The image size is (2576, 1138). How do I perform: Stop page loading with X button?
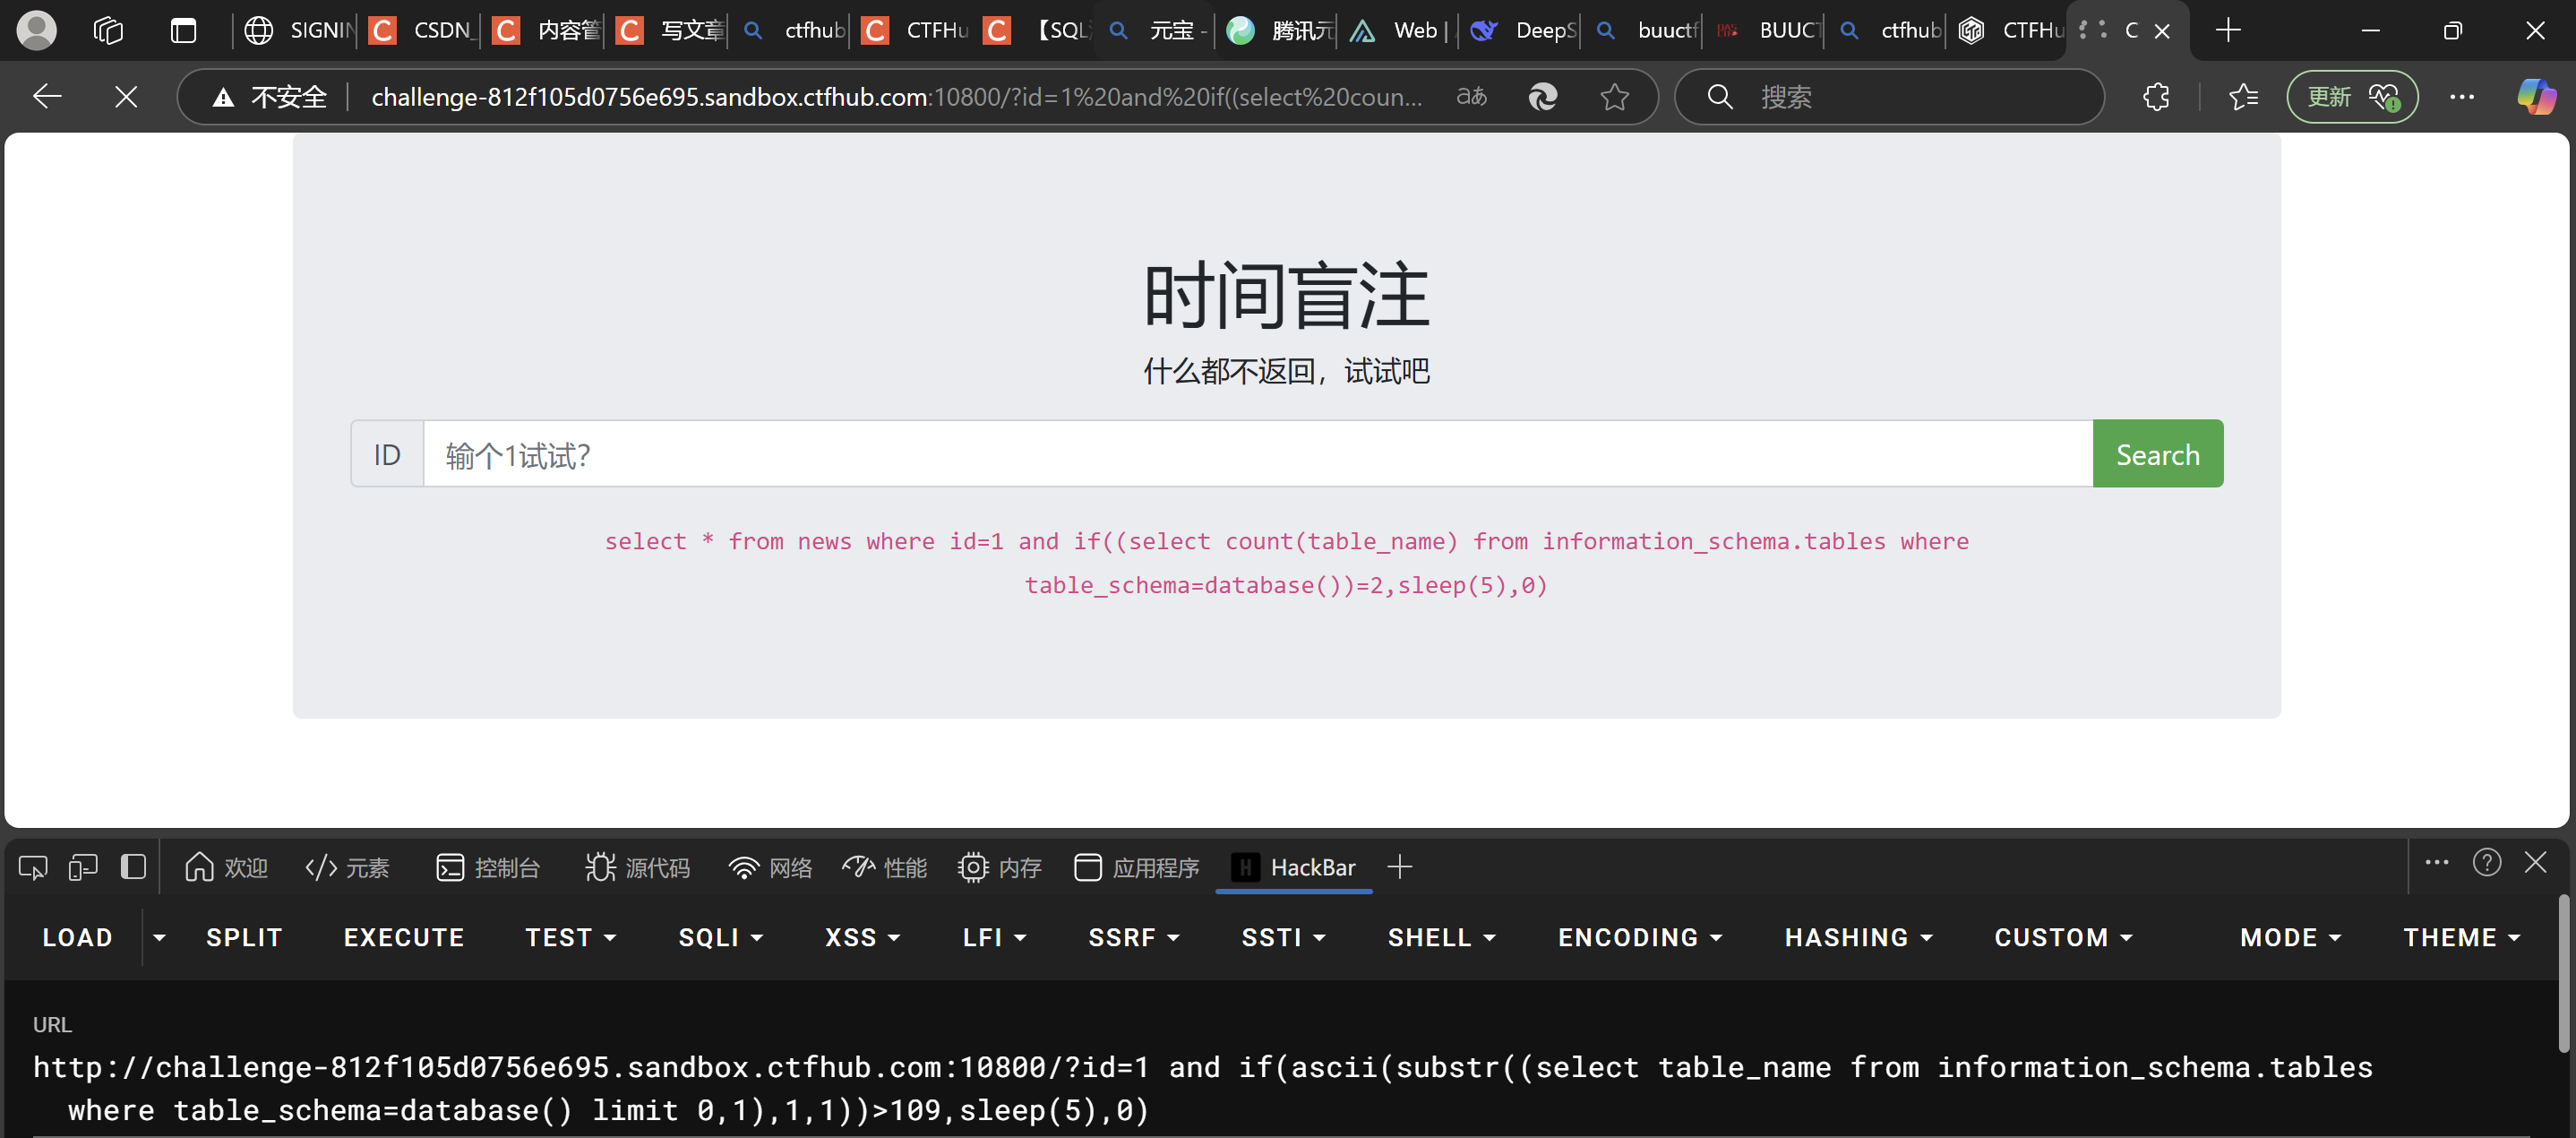pos(126,97)
